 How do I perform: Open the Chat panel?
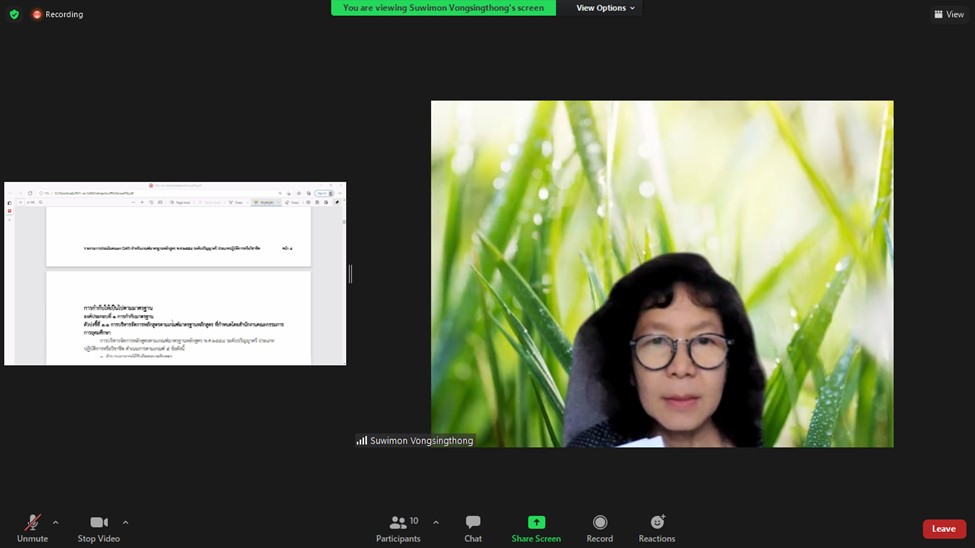473,527
